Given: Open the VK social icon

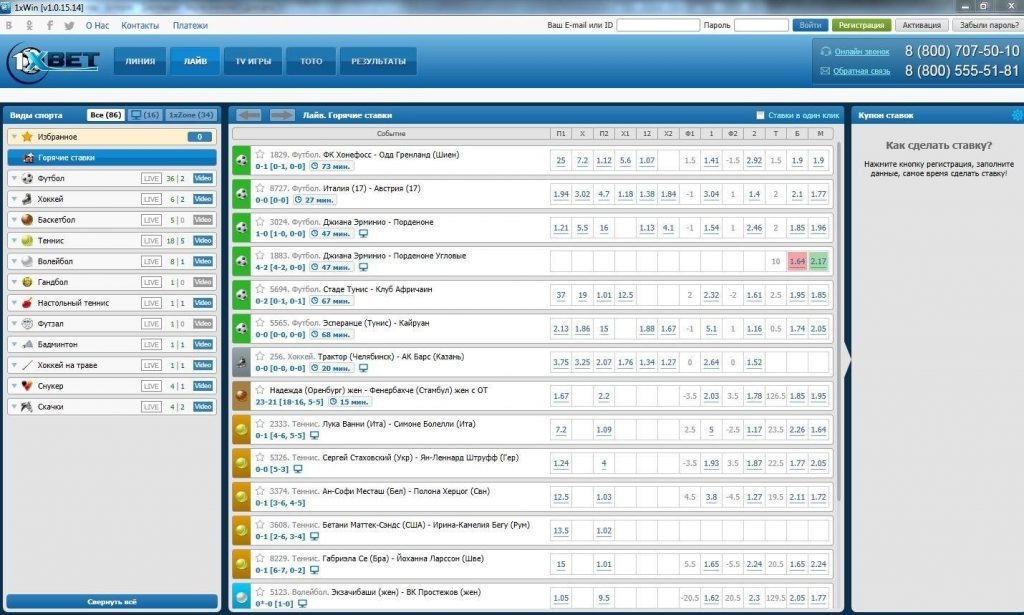Looking at the screenshot, I should tap(9, 25).
